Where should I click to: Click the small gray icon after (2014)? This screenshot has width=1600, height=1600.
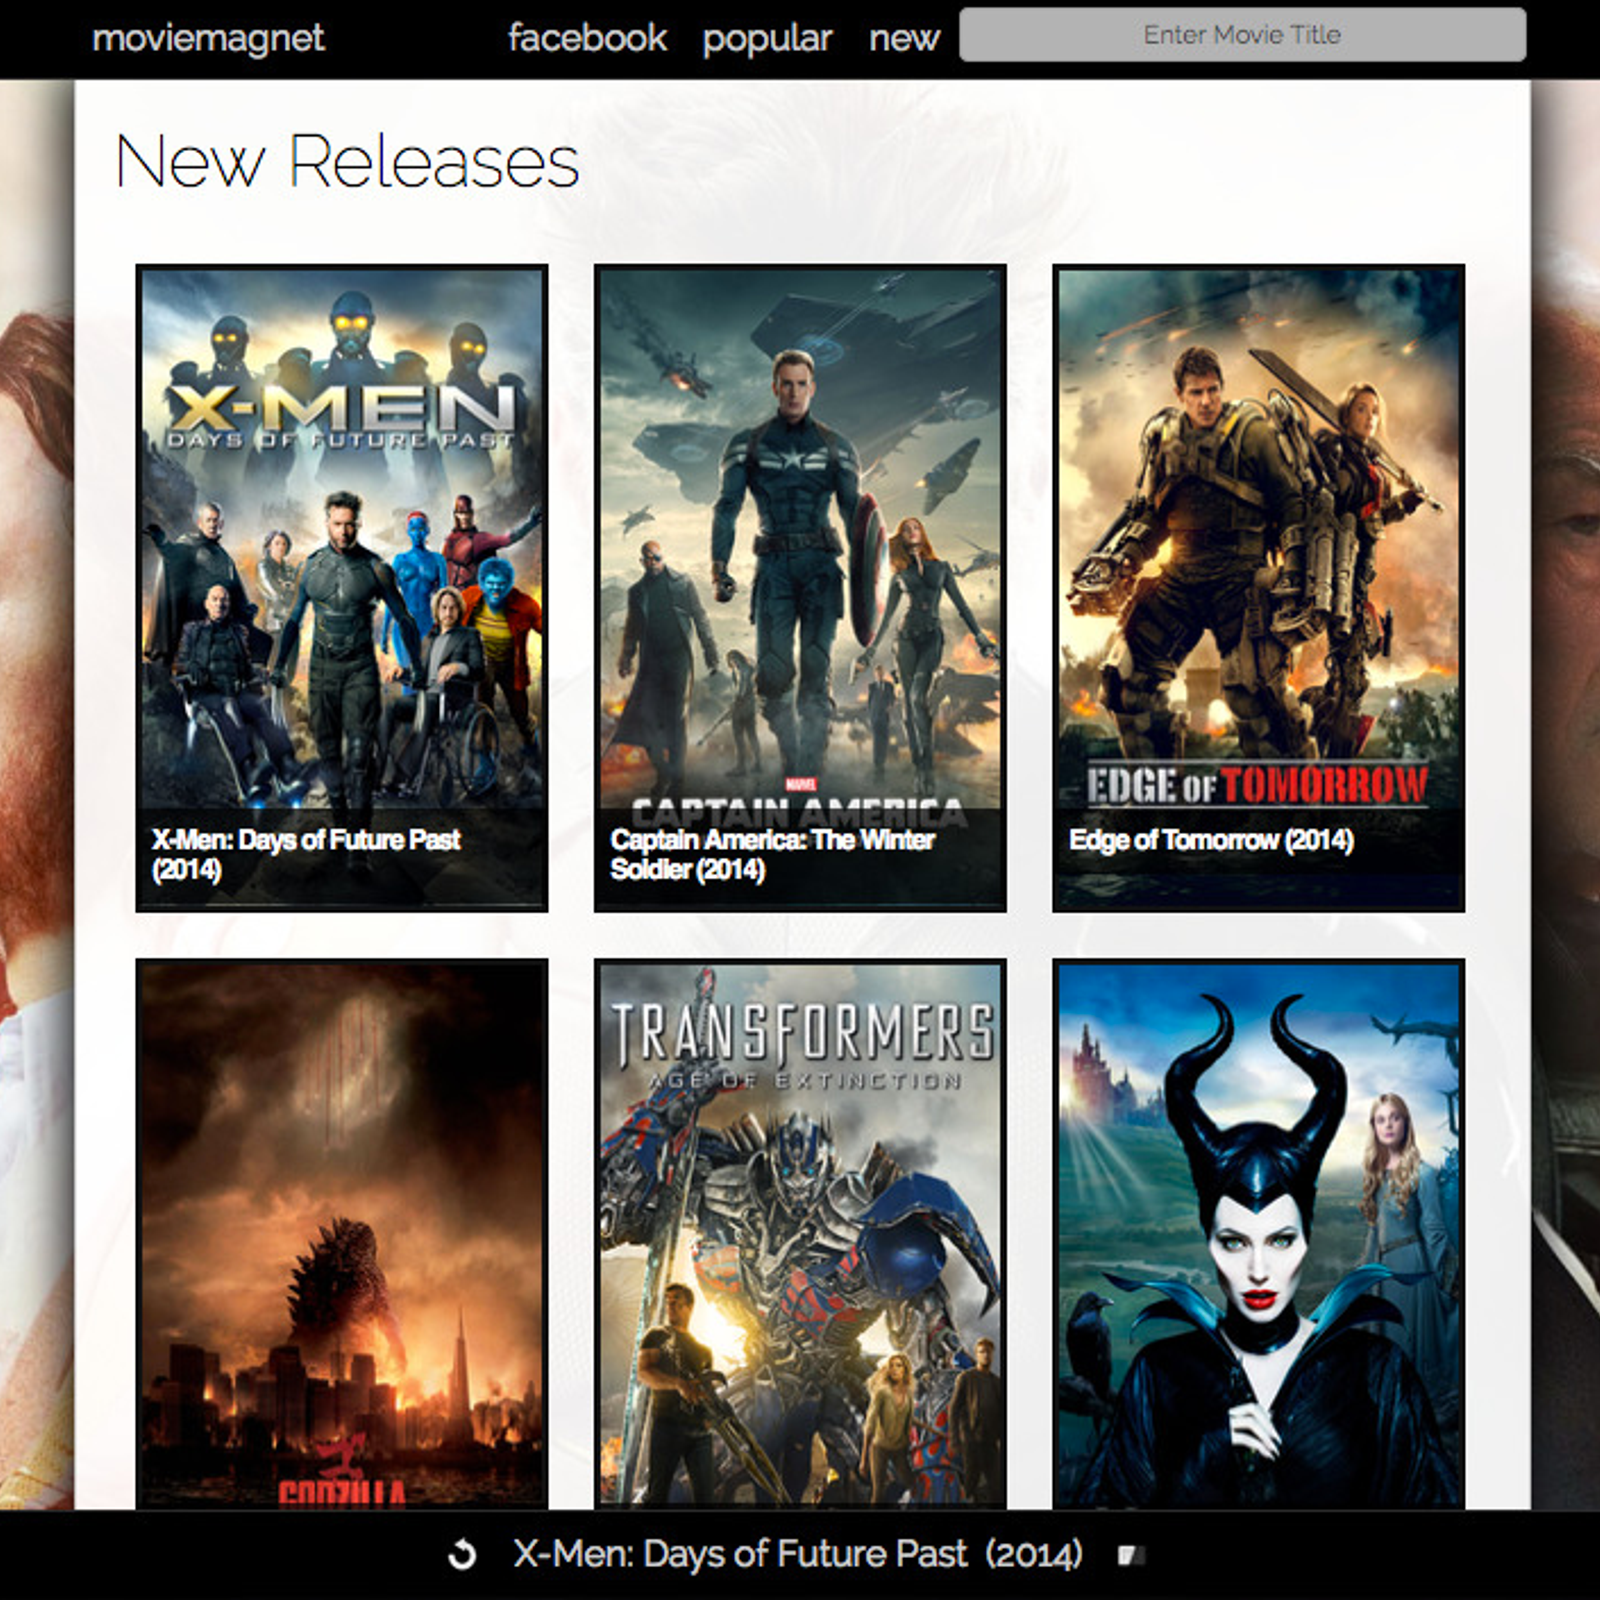(x=1131, y=1555)
